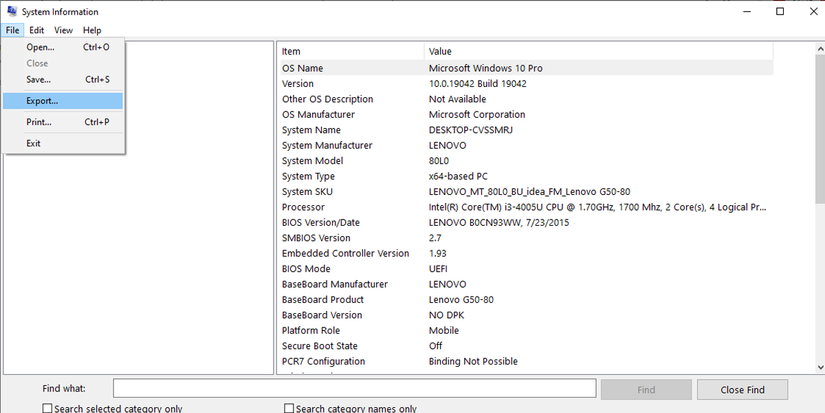Click the scrollbar up arrow

pyautogui.click(x=820, y=48)
